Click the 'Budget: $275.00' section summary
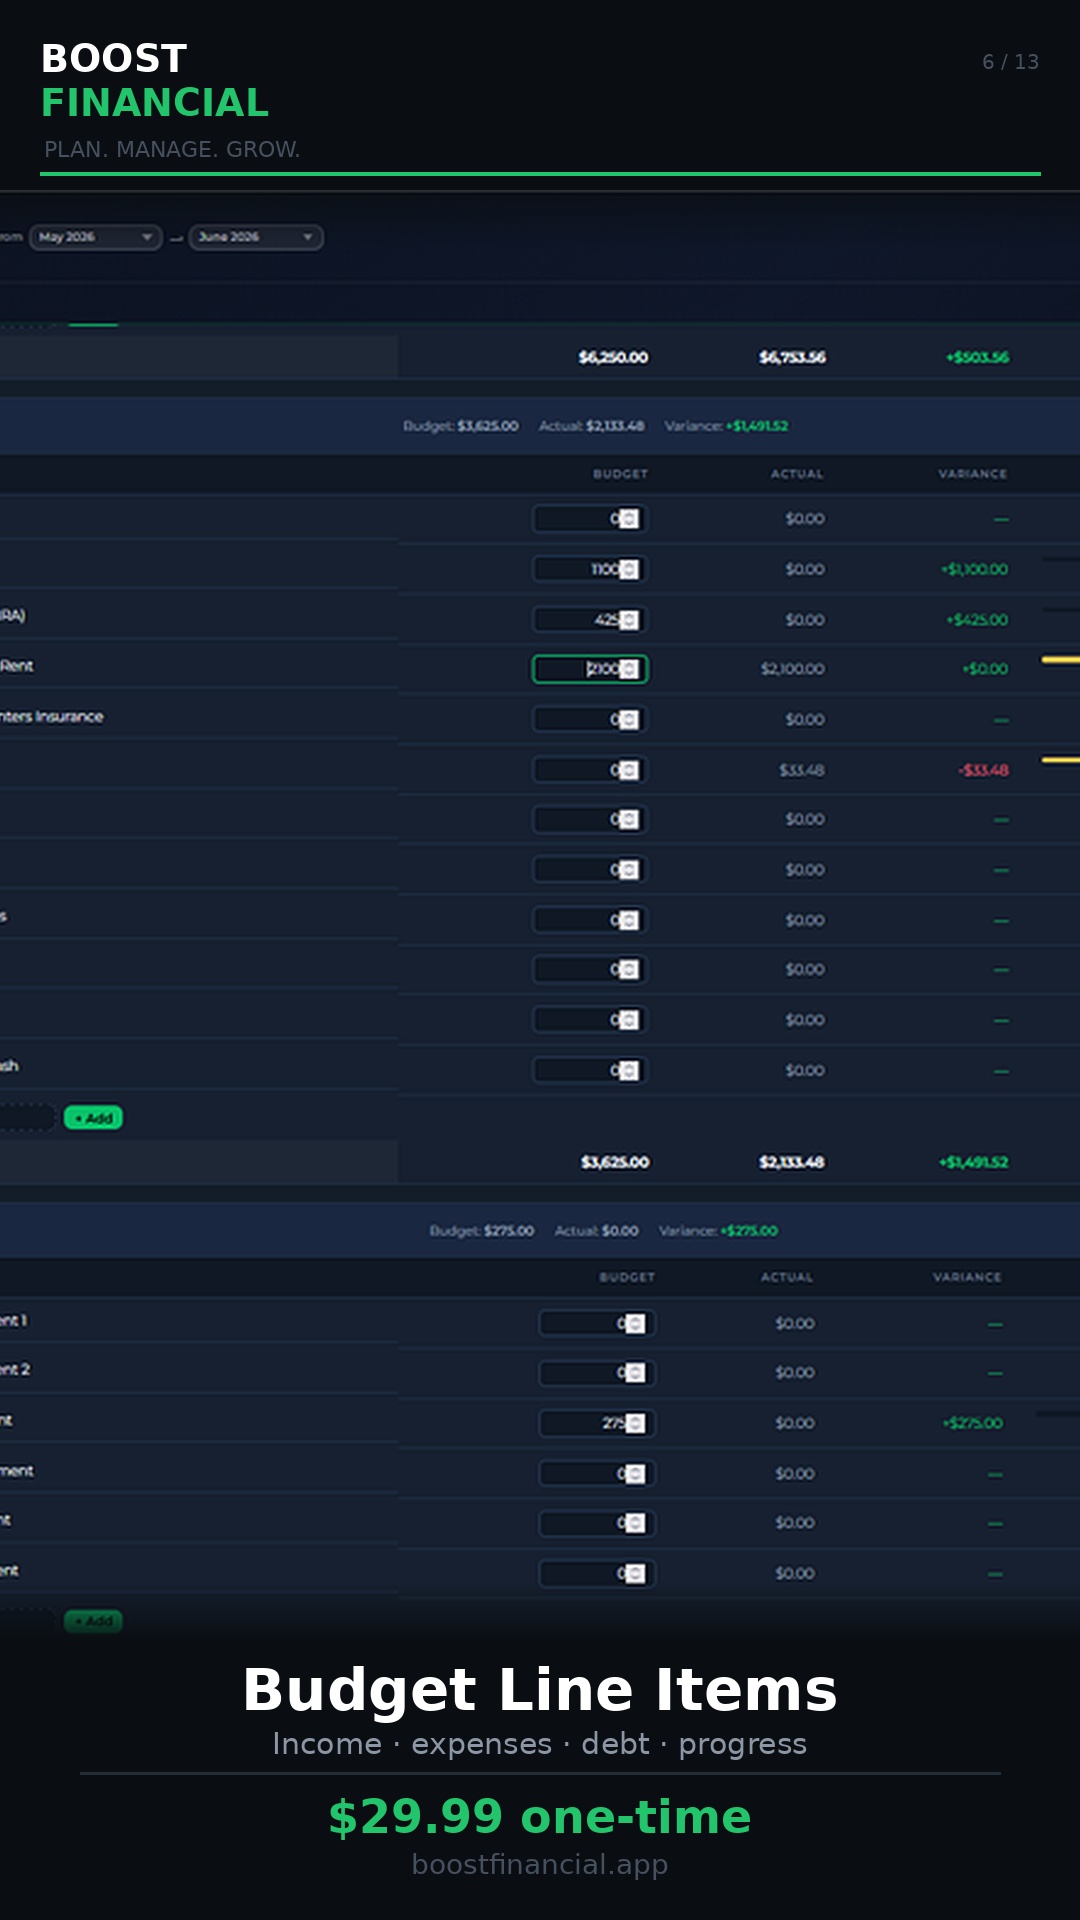 482,1231
